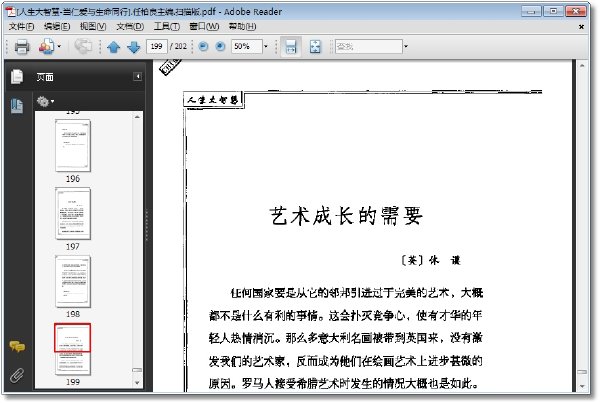This screenshot has height=404, width=600.
Task: Open the 视图(V) menu
Action: [93, 26]
